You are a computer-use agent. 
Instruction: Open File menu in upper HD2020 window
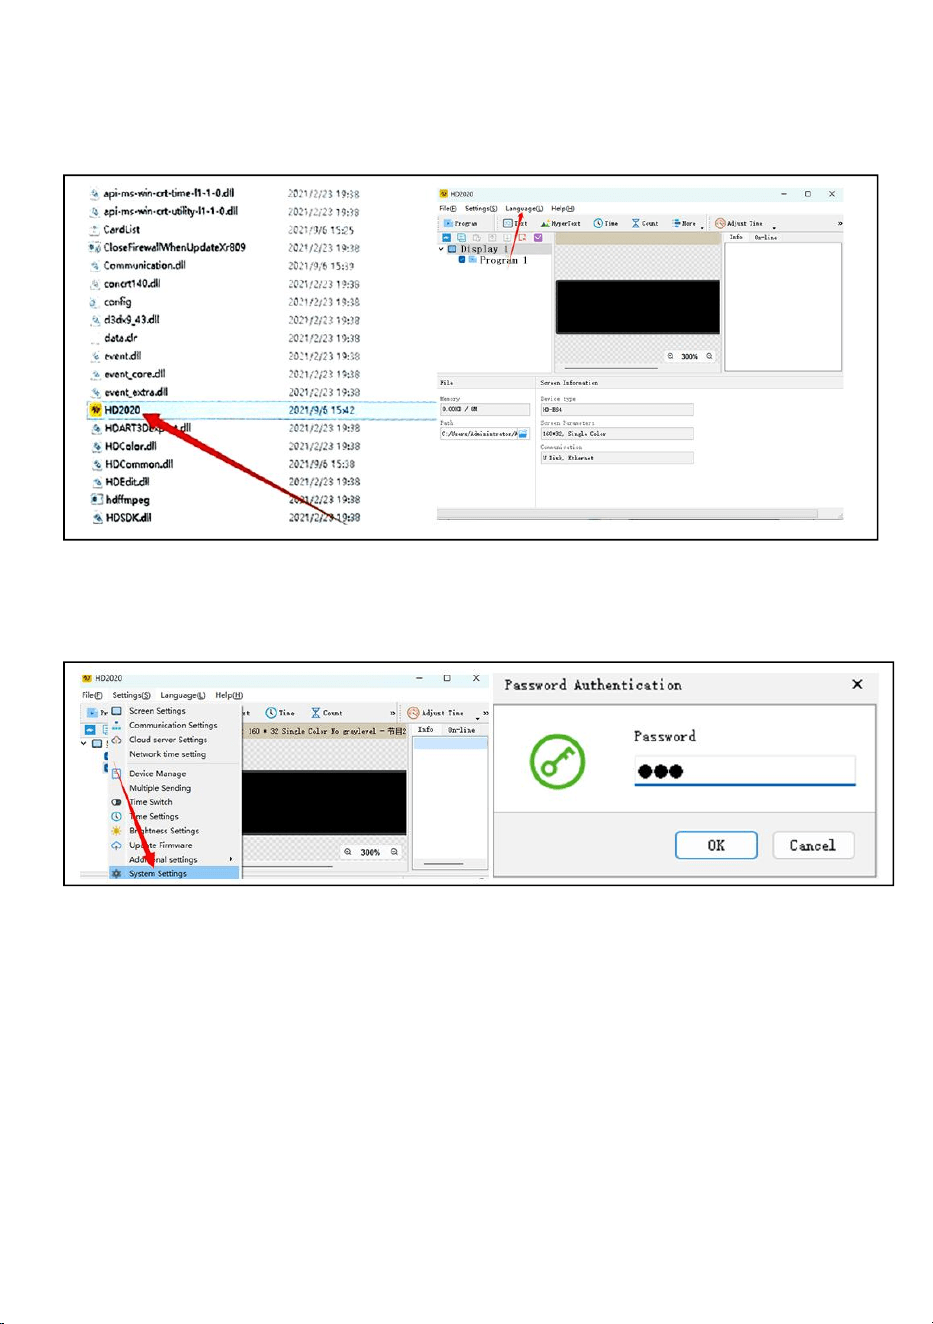point(448,209)
